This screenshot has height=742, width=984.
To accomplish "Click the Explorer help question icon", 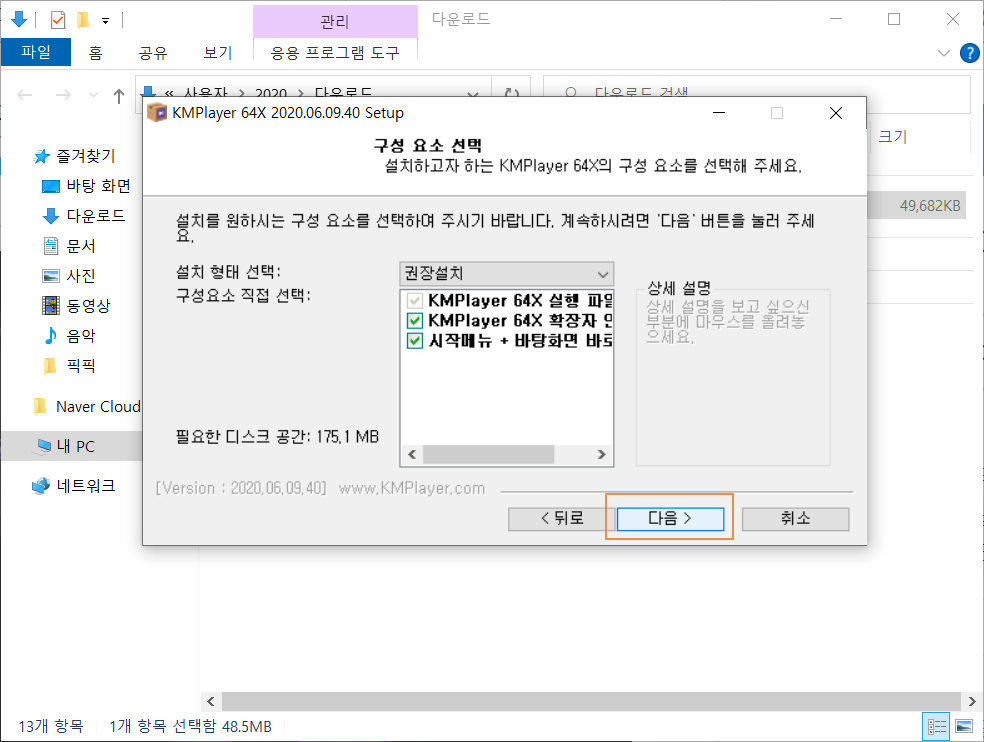I will click(970, 53).
